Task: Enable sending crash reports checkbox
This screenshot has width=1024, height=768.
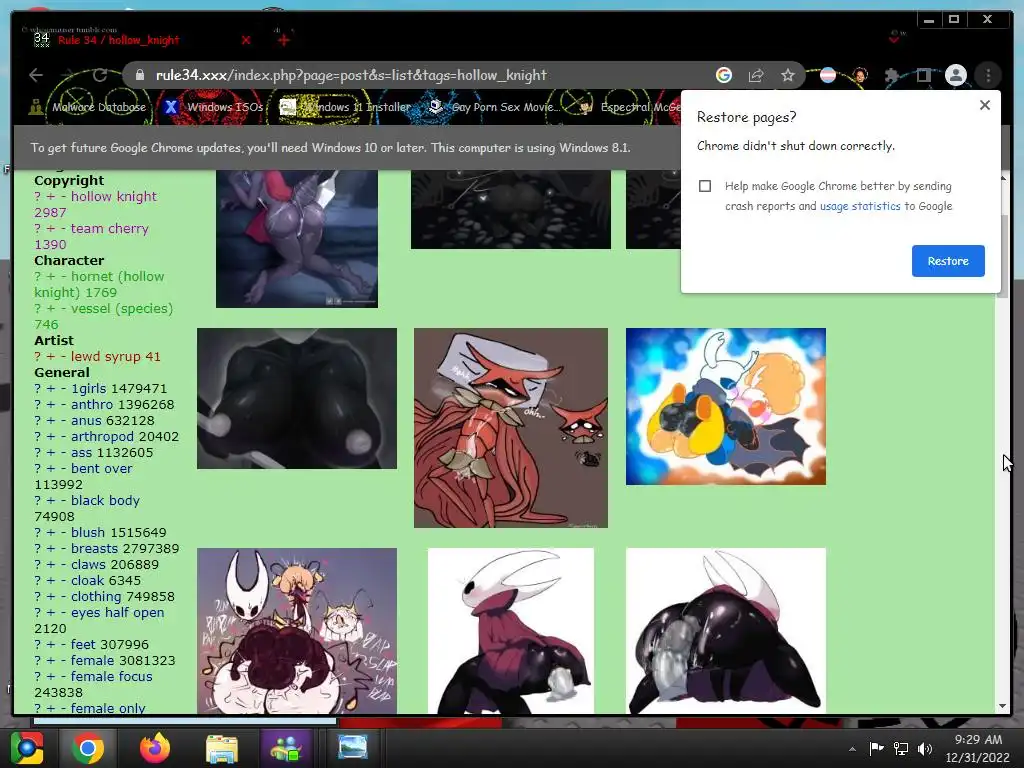Action: click(705, 186)
